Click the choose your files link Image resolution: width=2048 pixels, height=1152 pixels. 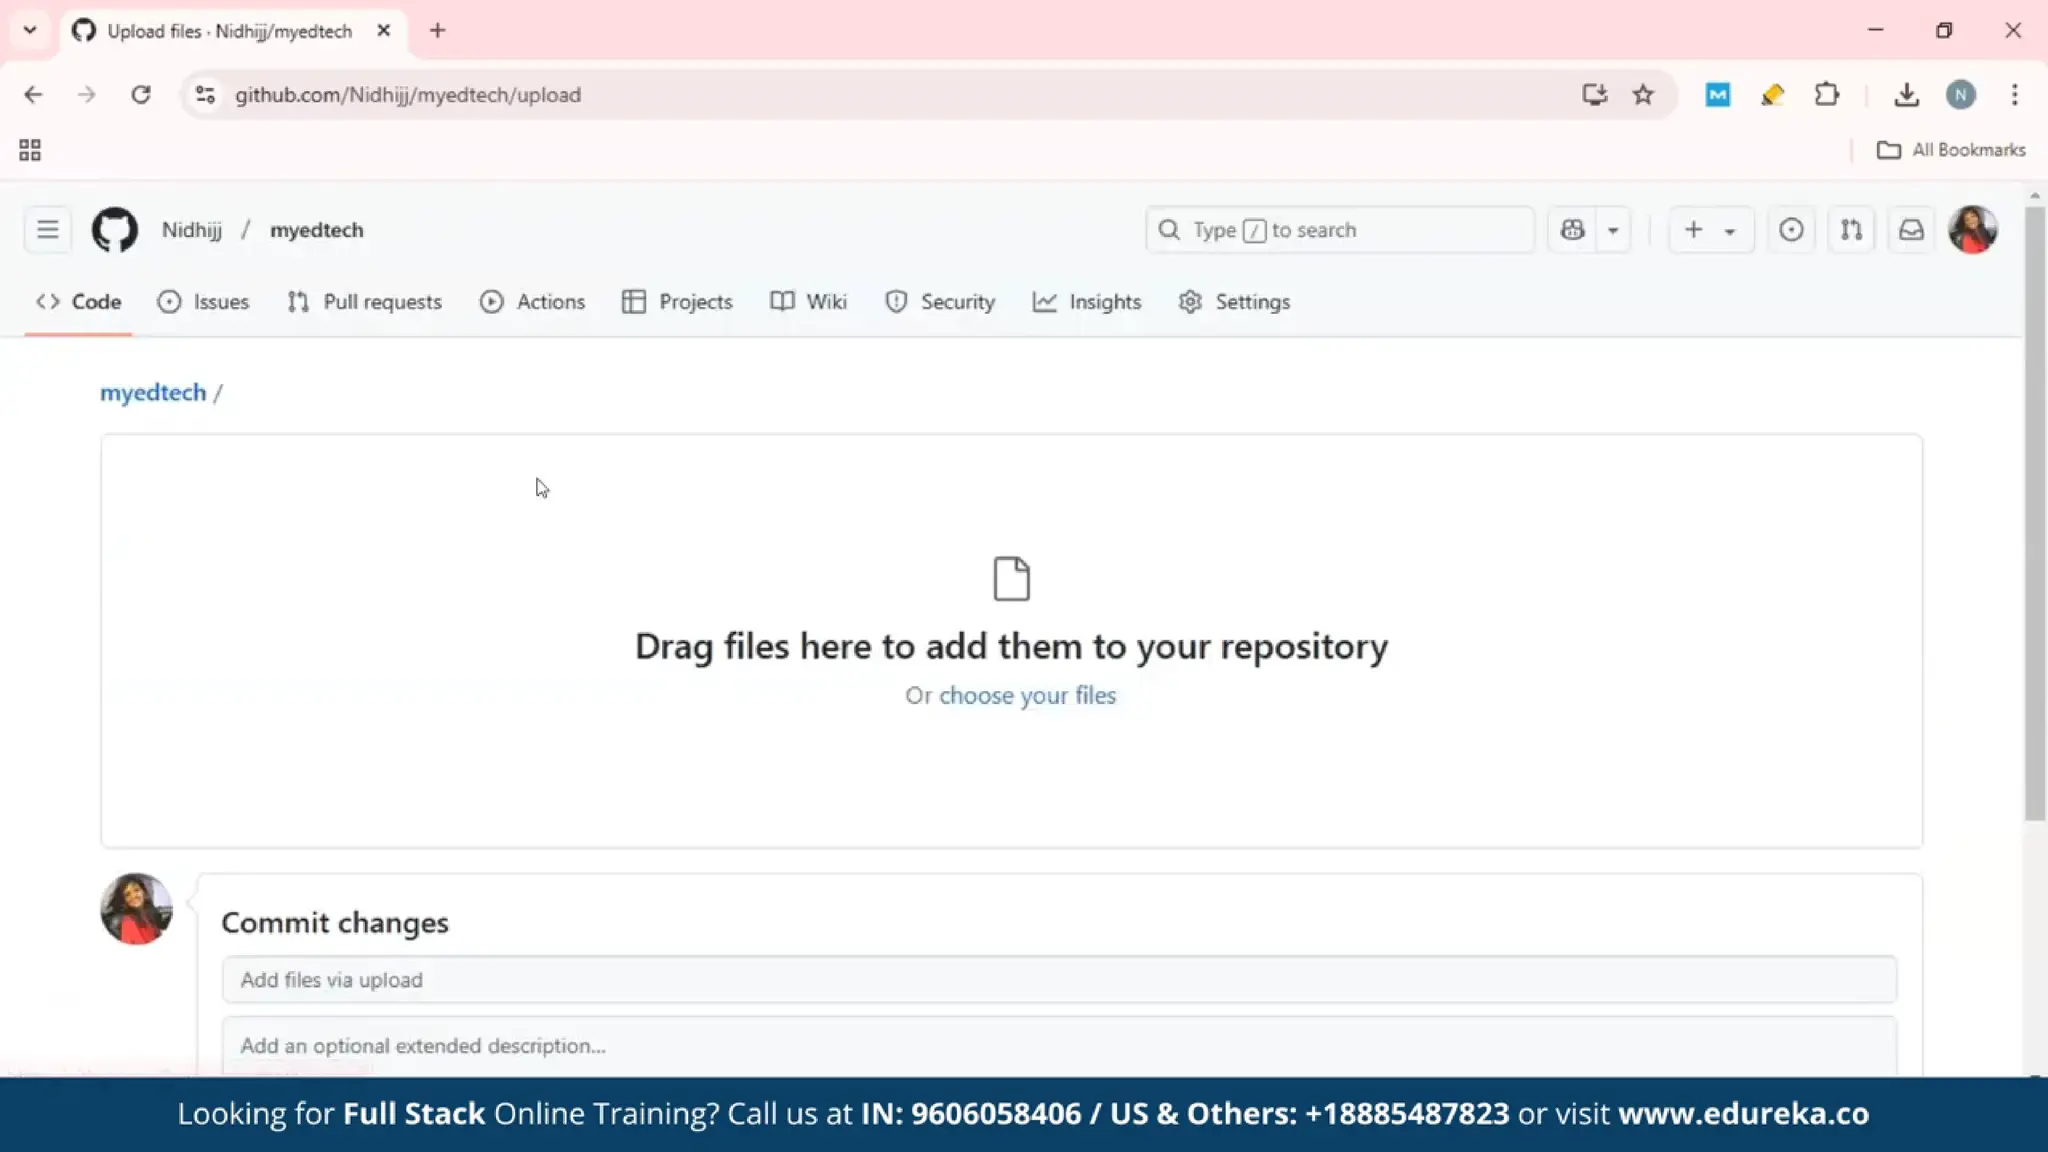coord(1027,696)
